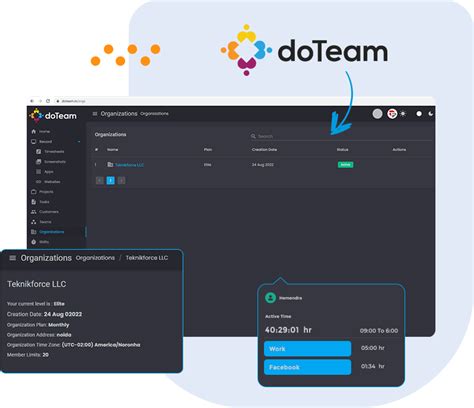Click the 'Organization Plan: Monthly' line

coord(38,325)
